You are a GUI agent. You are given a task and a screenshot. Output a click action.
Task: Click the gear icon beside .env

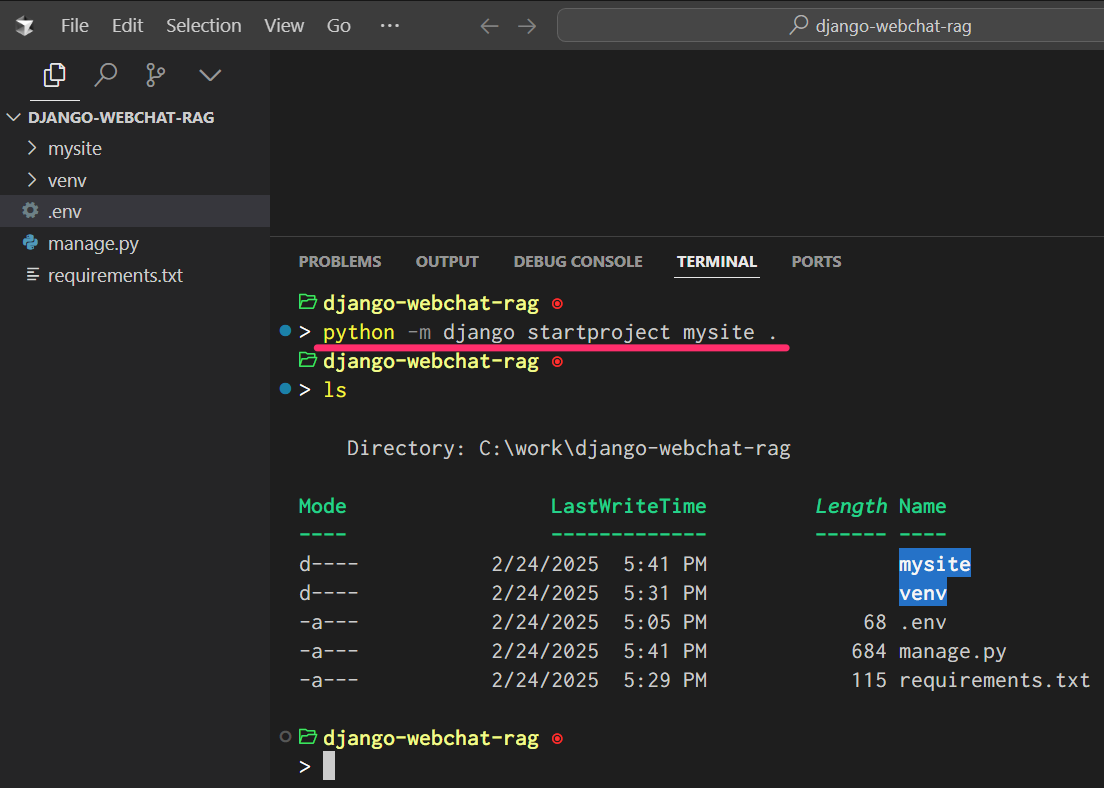point(31,211)
